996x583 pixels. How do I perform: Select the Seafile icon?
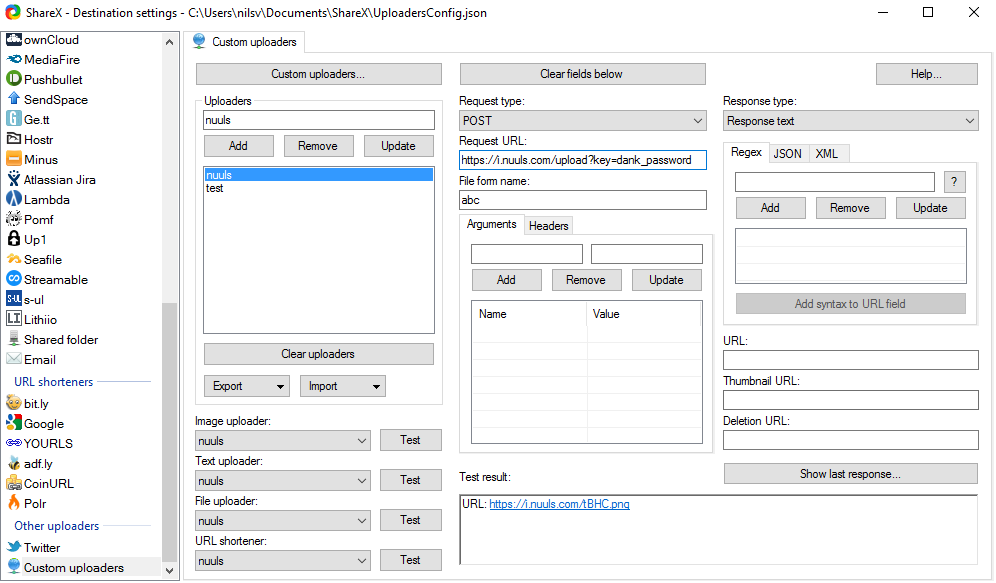pos(13,259)
